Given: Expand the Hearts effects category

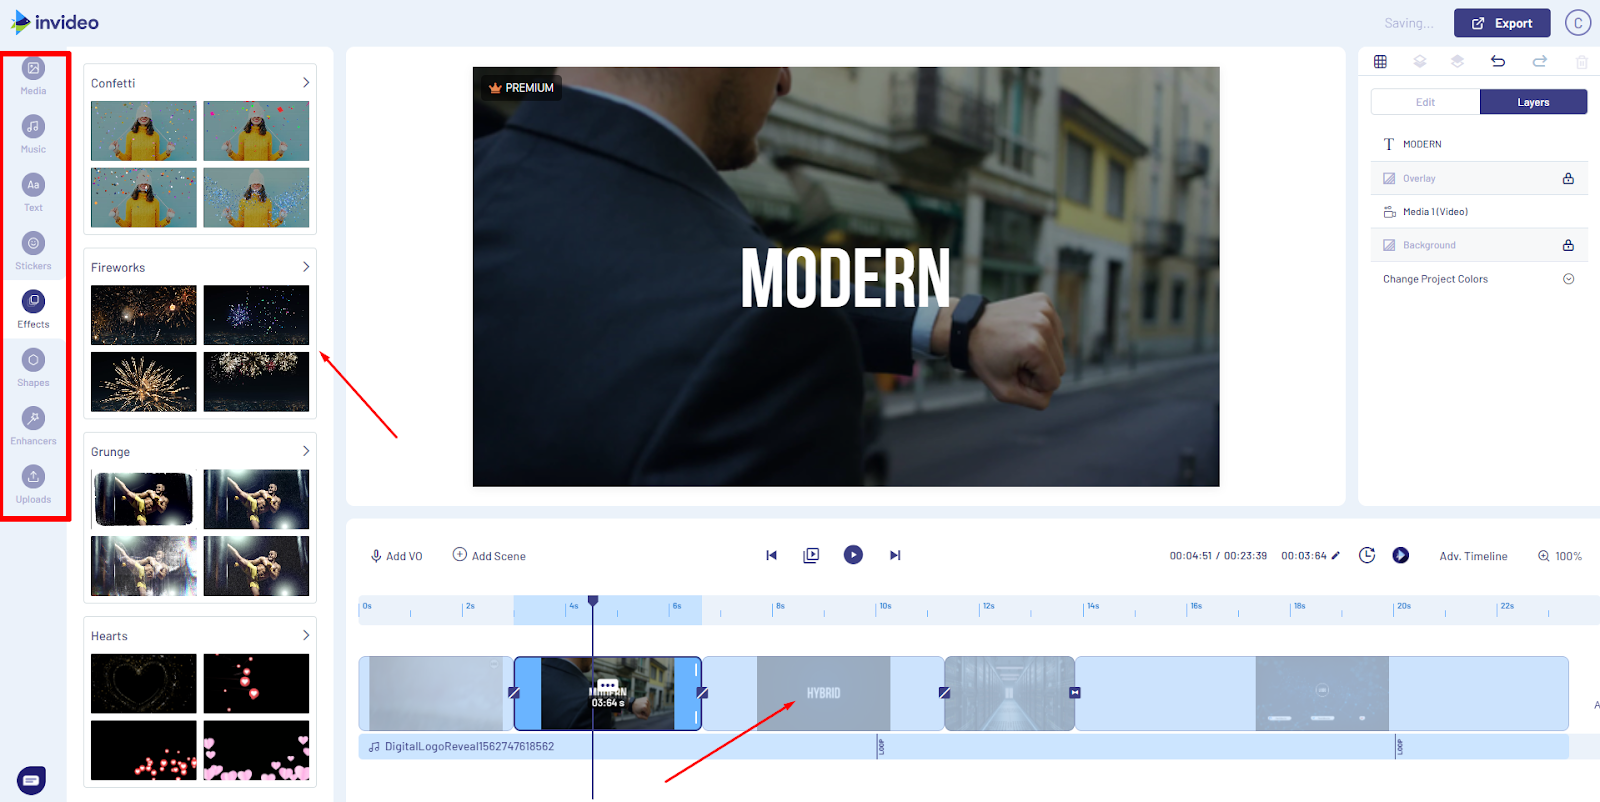Looking at the screenshot, I should [306, 635].
